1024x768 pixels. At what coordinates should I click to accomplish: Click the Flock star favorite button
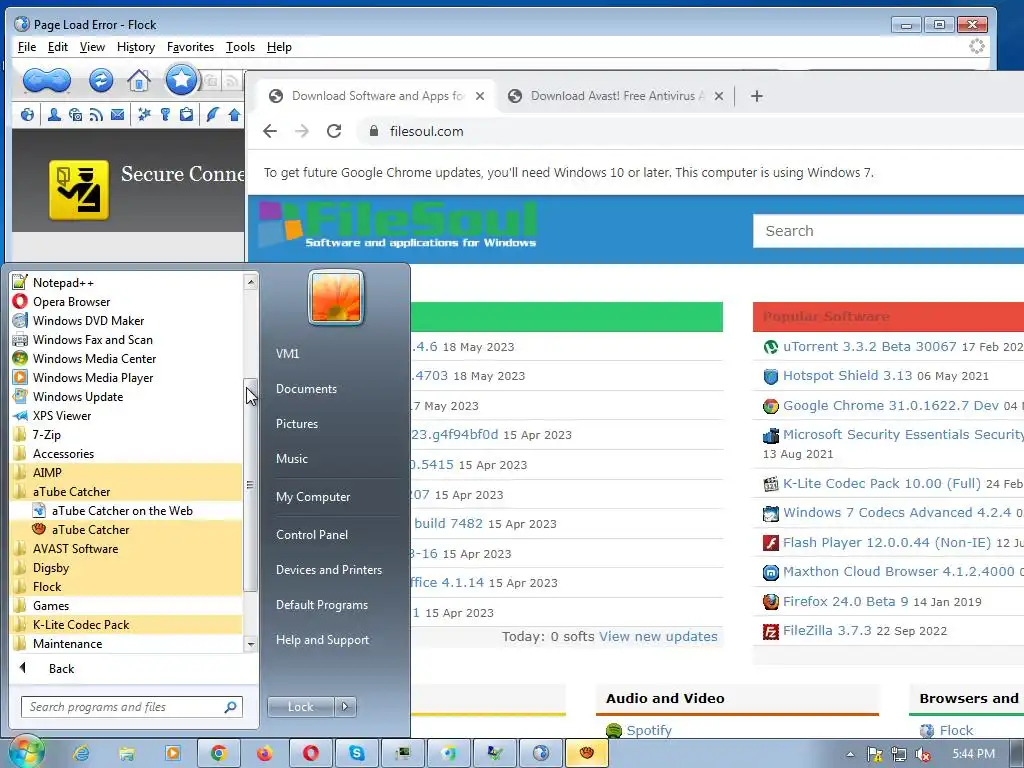181,80
